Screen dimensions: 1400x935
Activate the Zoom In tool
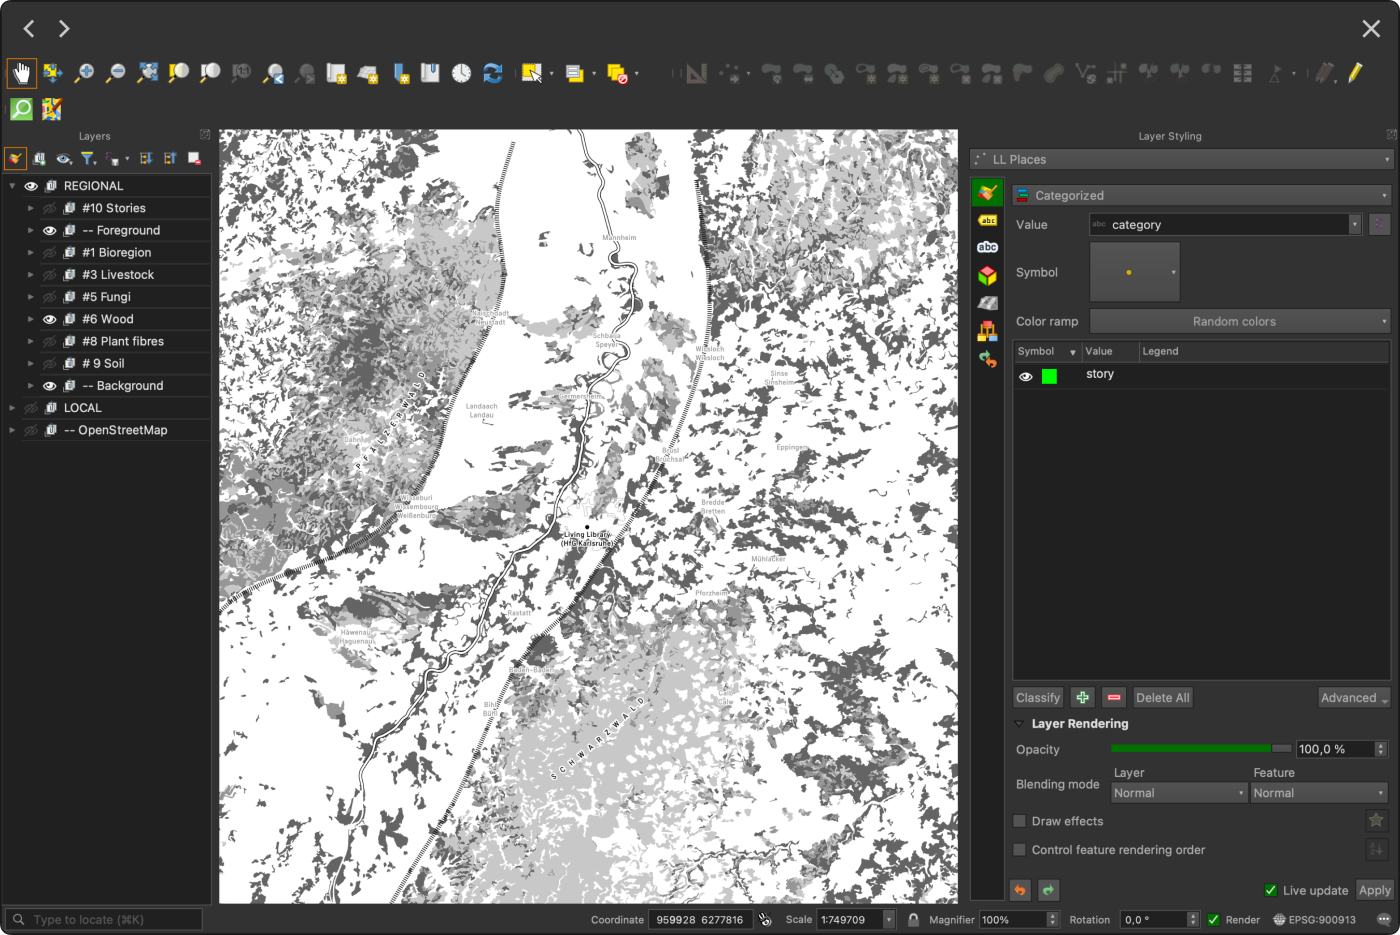click(x=84, y=73)
